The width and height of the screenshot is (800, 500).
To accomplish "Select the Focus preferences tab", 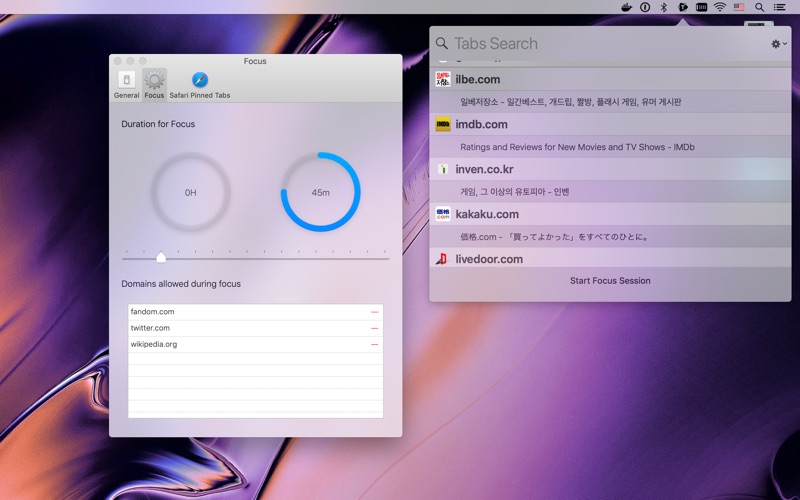I will 154,85.
